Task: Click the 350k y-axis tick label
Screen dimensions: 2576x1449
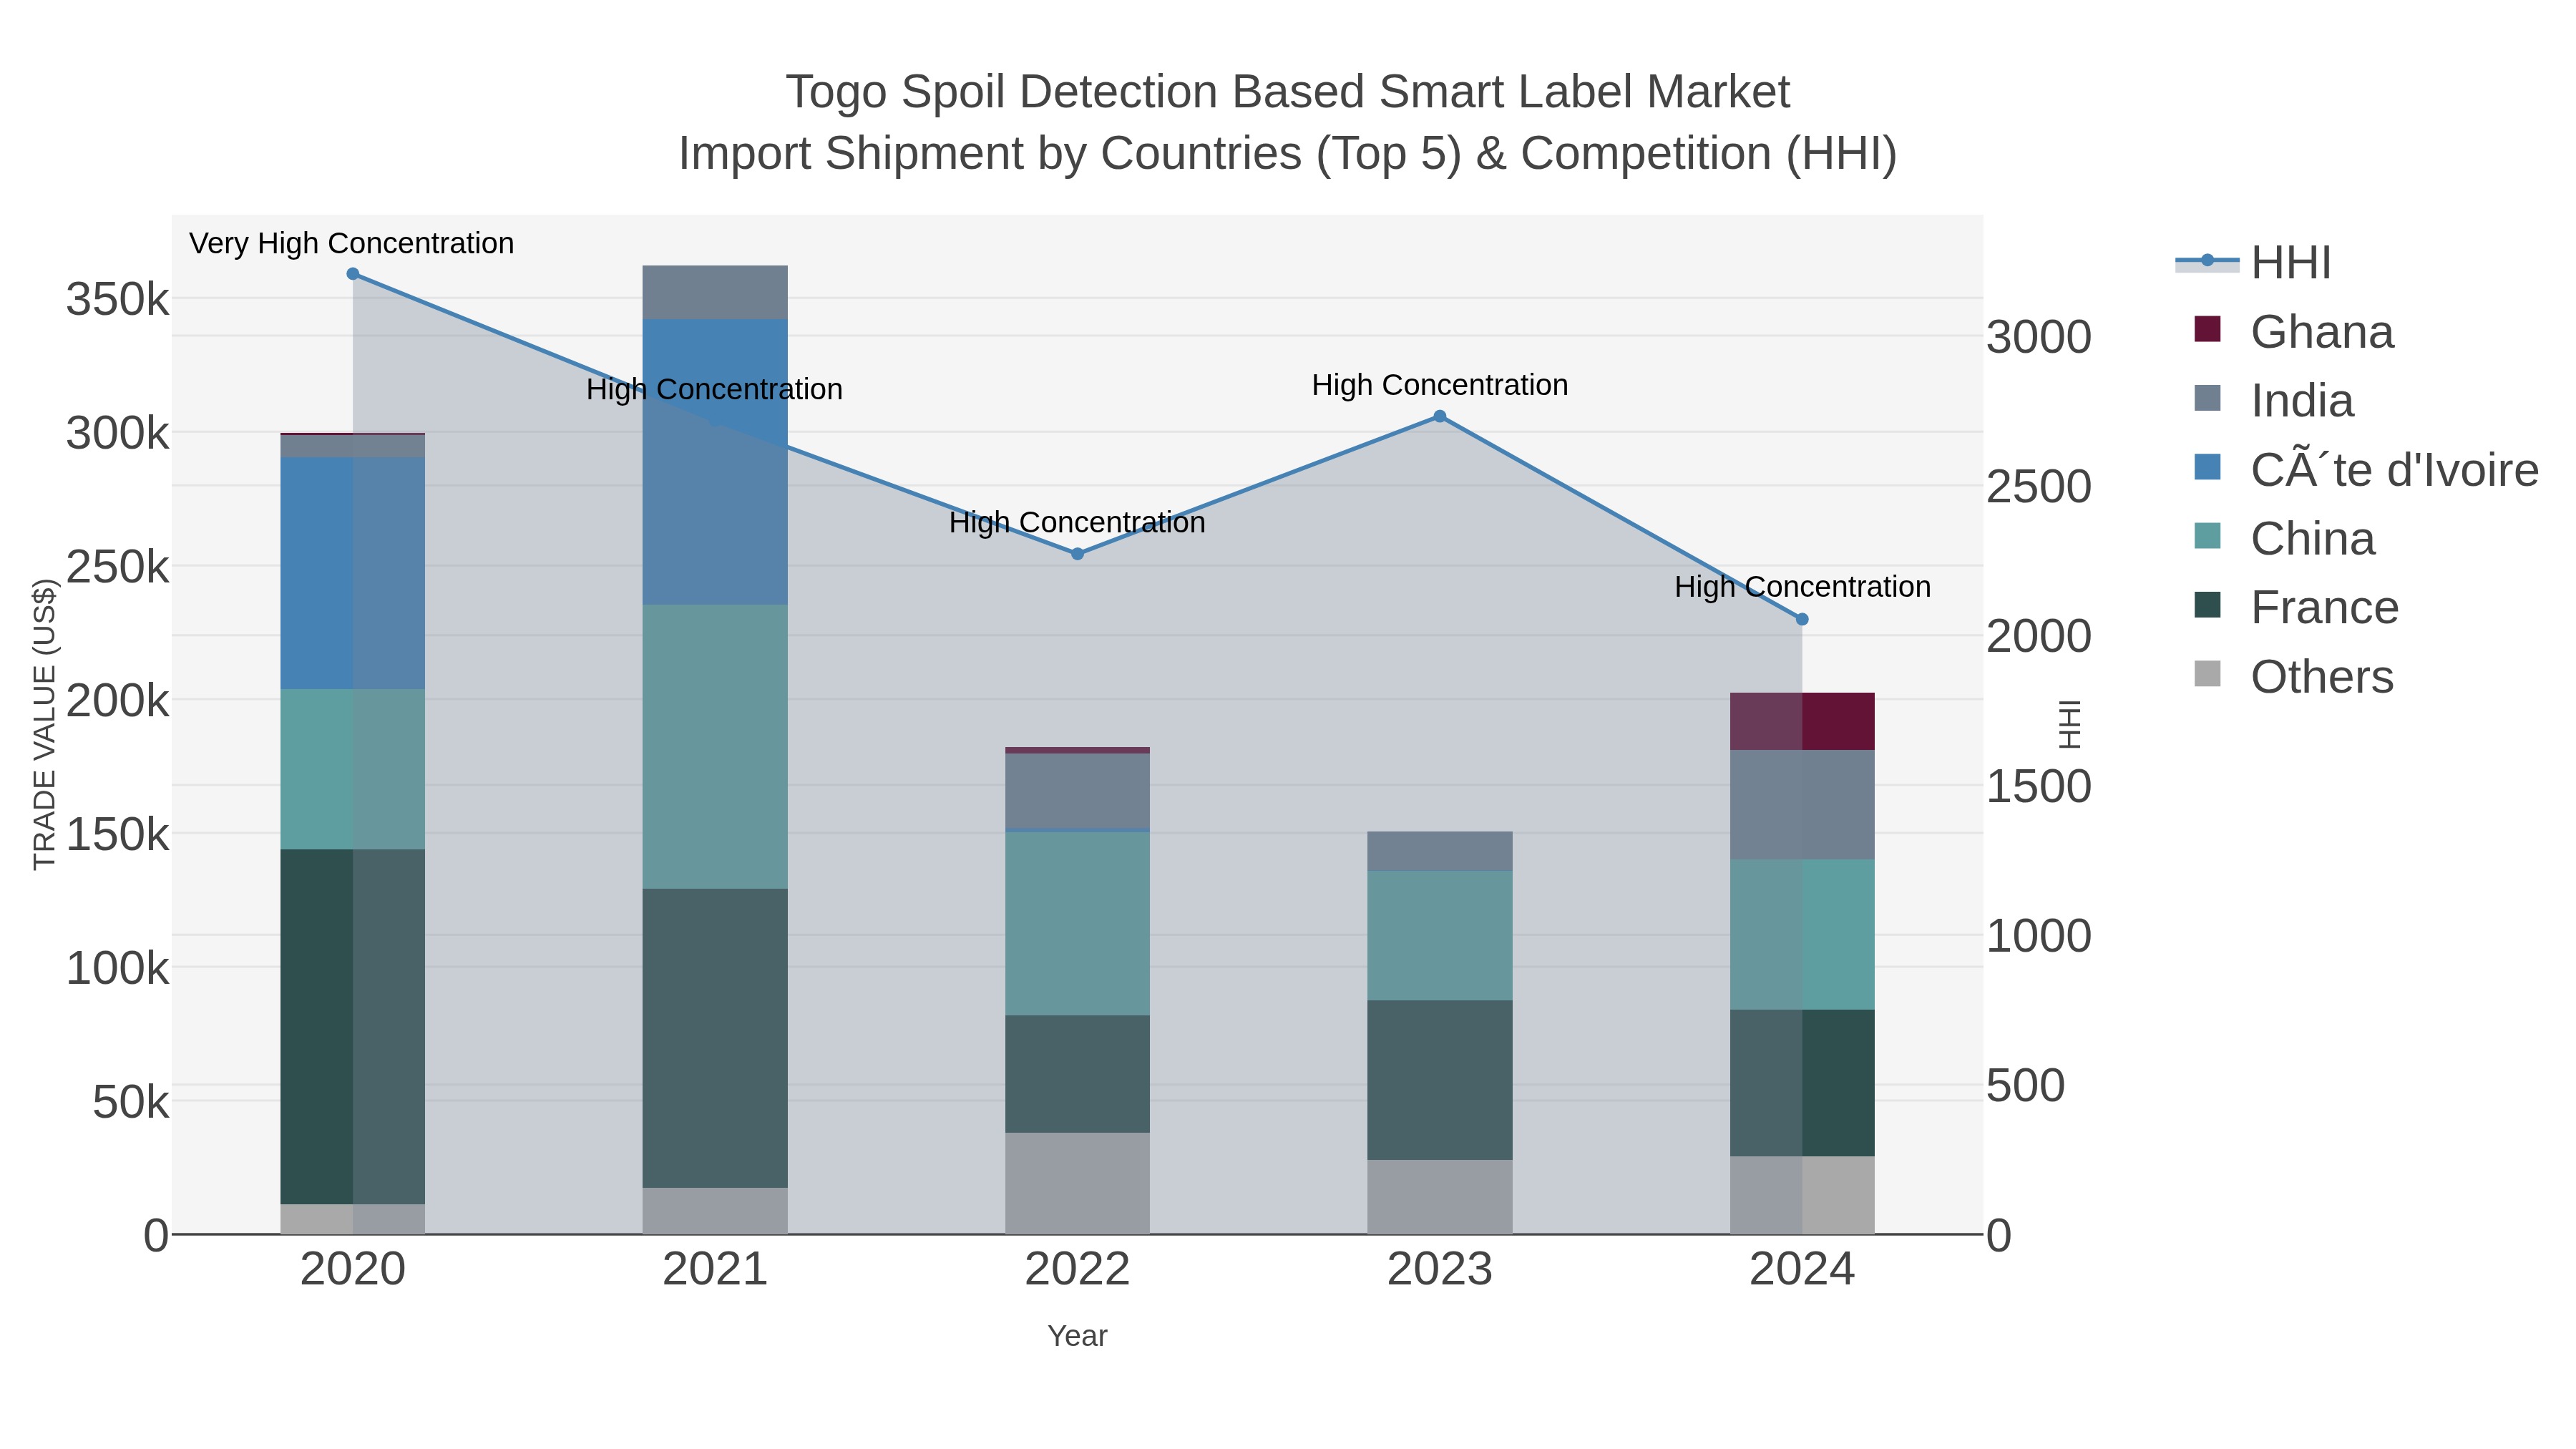Action: (118, 299)
